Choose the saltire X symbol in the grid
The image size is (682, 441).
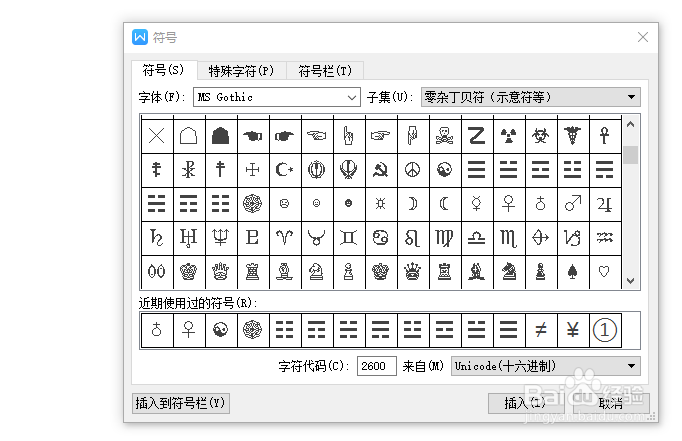click(x=157, y=136)
